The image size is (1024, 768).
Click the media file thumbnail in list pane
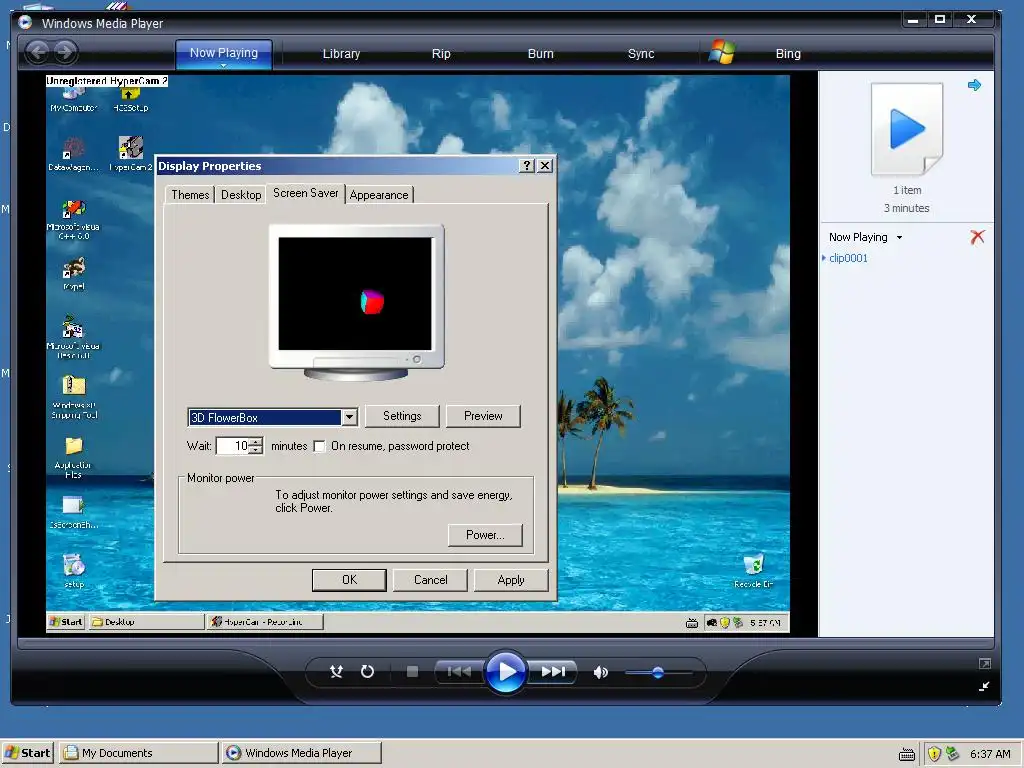907,129
